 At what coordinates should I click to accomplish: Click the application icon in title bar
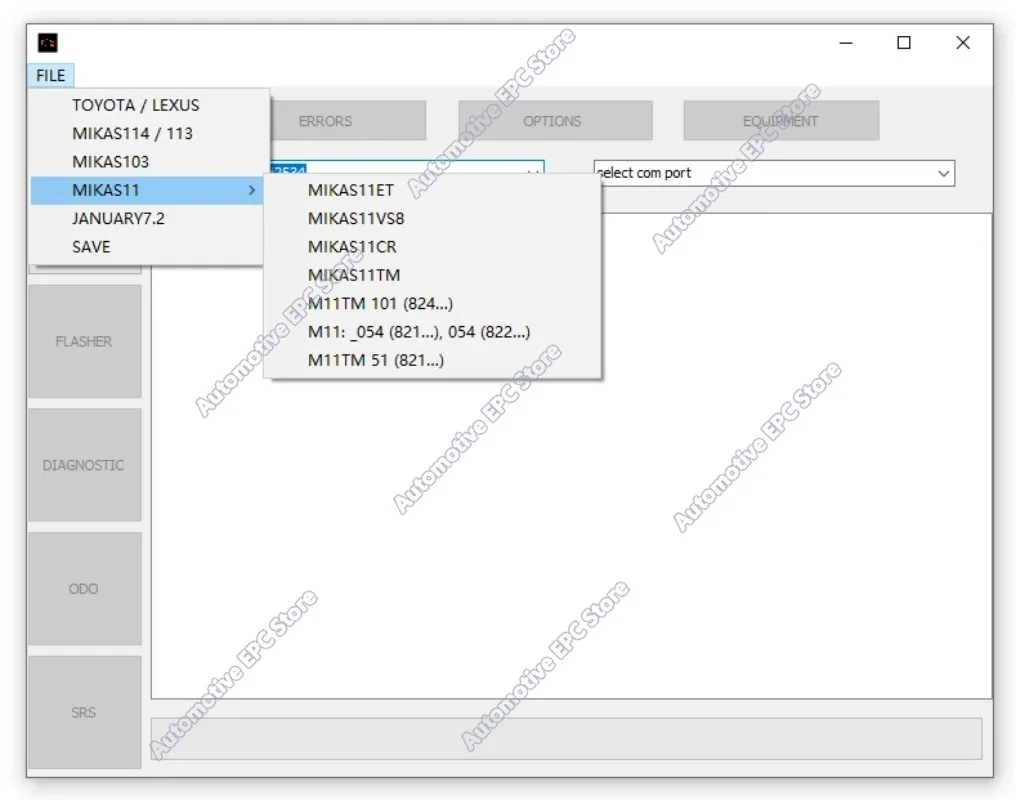(47, 43)
